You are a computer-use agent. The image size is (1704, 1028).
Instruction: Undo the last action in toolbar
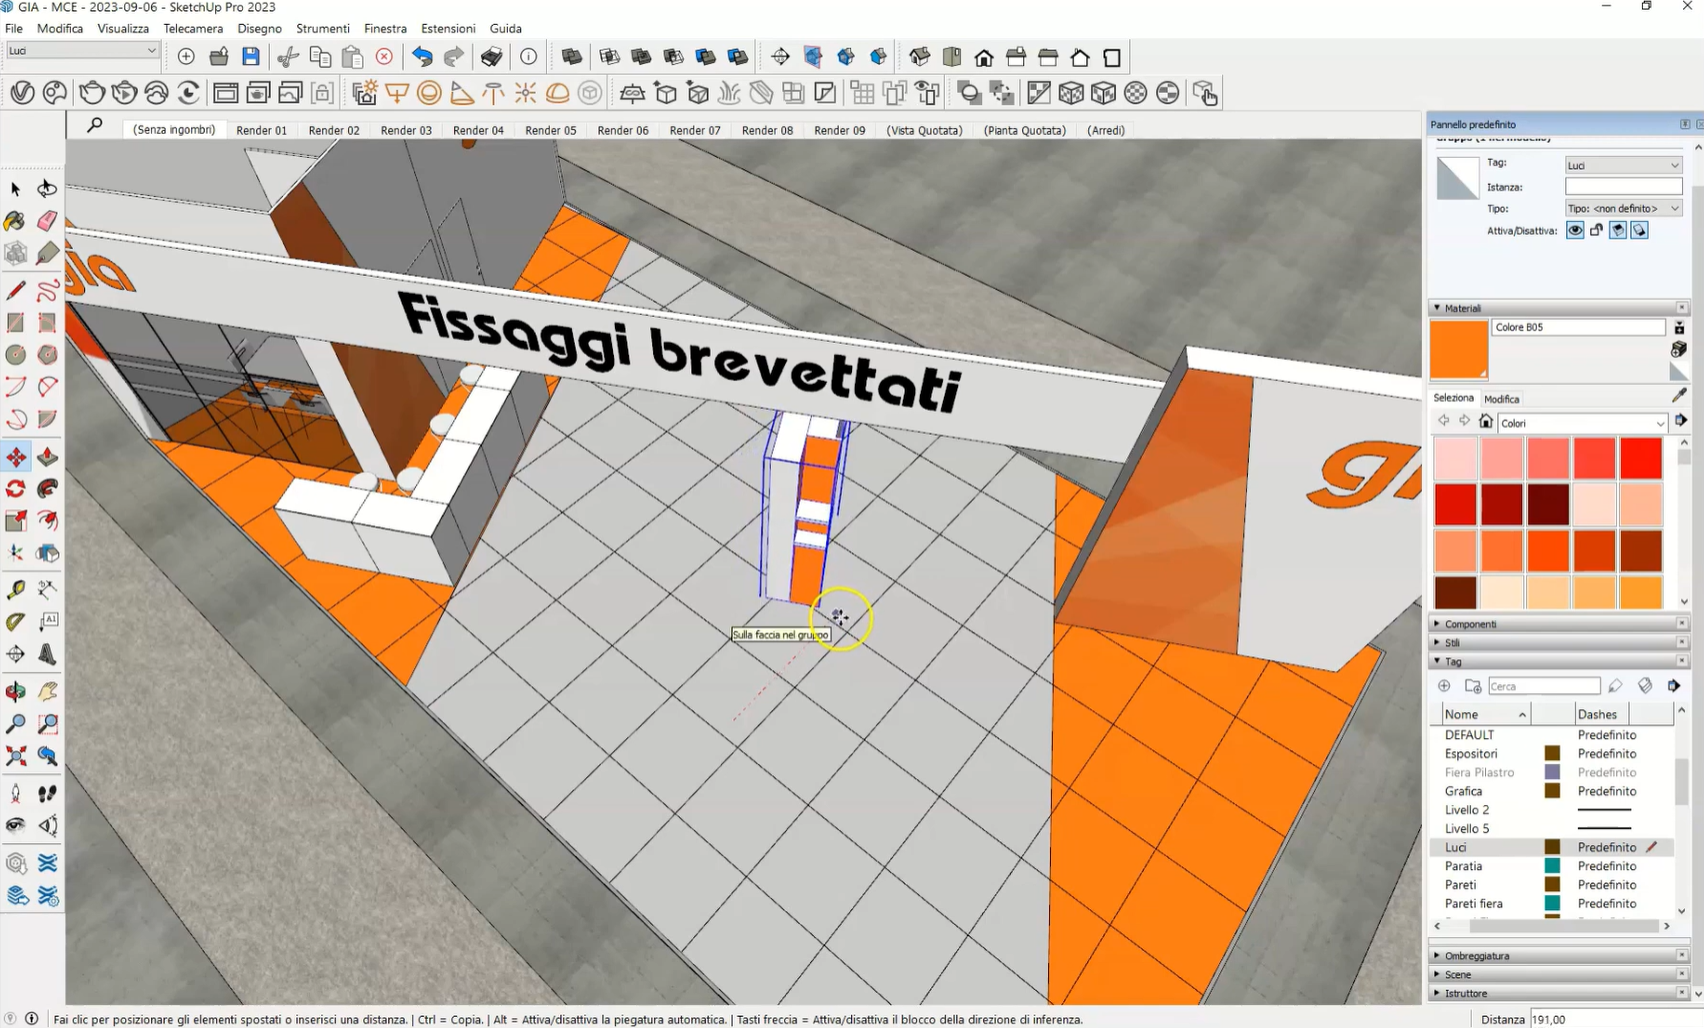(422, 57)
